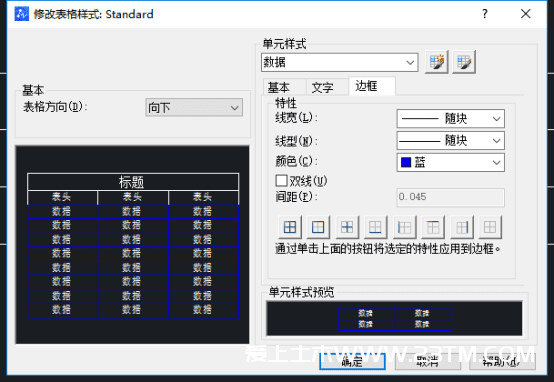The height and width of the screenshot is (382, 554).
Task: Click the create new cell style icon
Action: [x=437, y=62]
